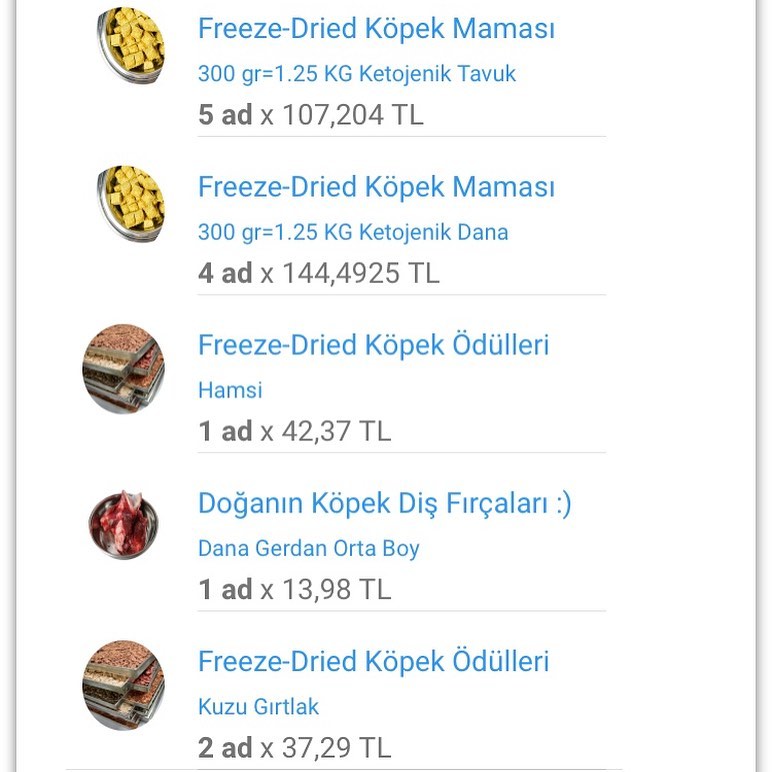Select 300 gr=1.25 KG Ketojenik Tavuk variant
The height and width of the screenshot is (772, 772).
356,74
